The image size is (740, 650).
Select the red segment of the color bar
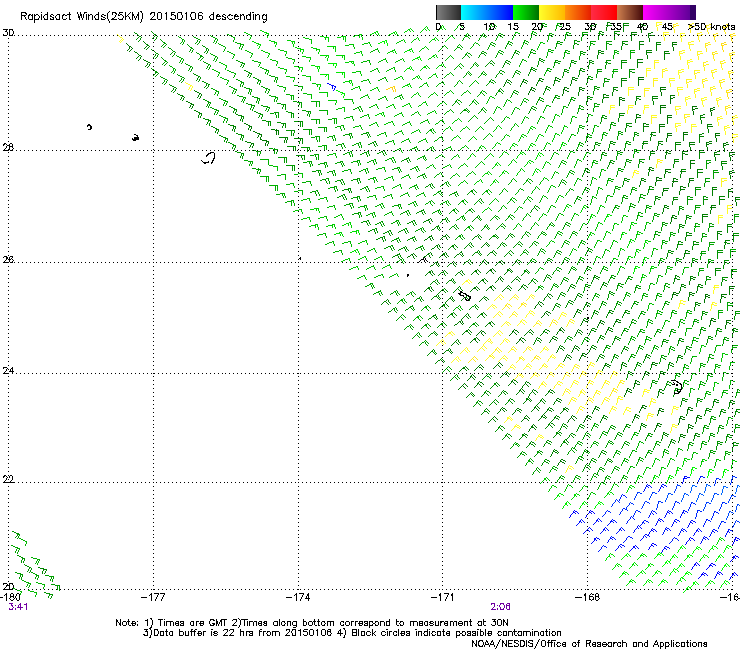point(604,12)
